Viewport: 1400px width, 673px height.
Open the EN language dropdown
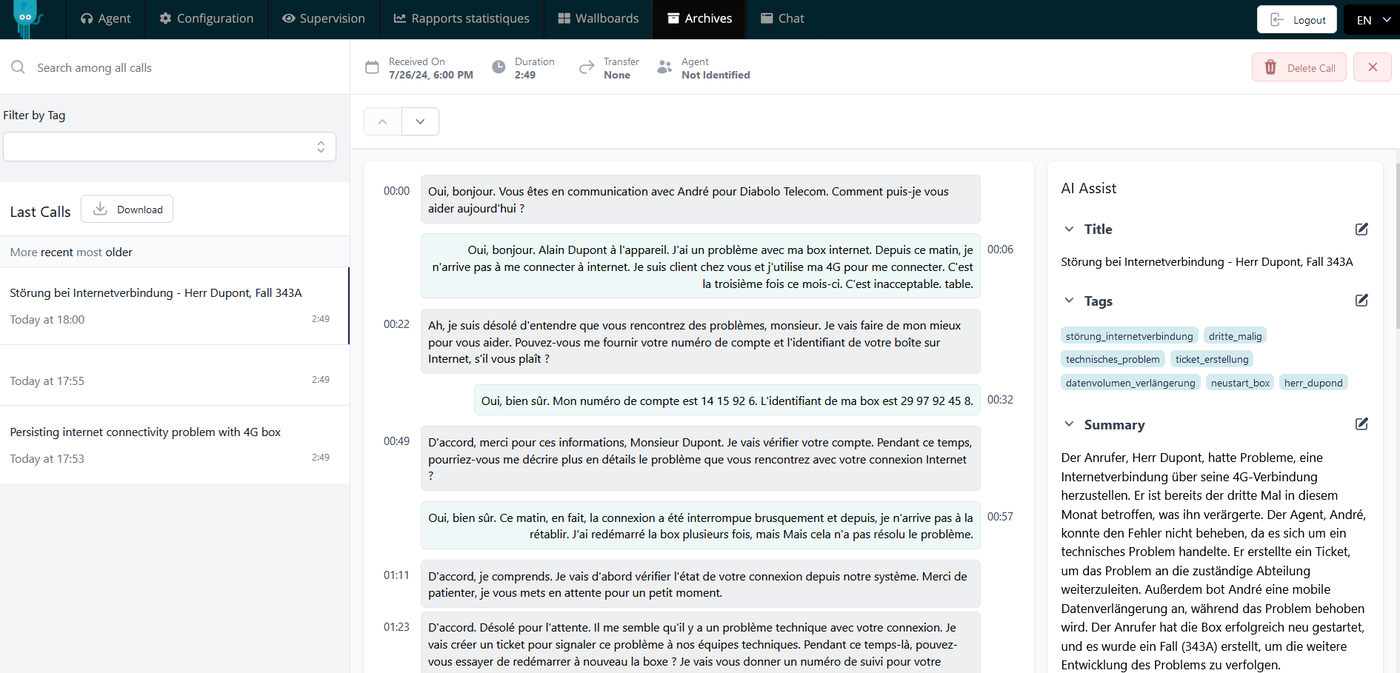[x=1371, y=20]
